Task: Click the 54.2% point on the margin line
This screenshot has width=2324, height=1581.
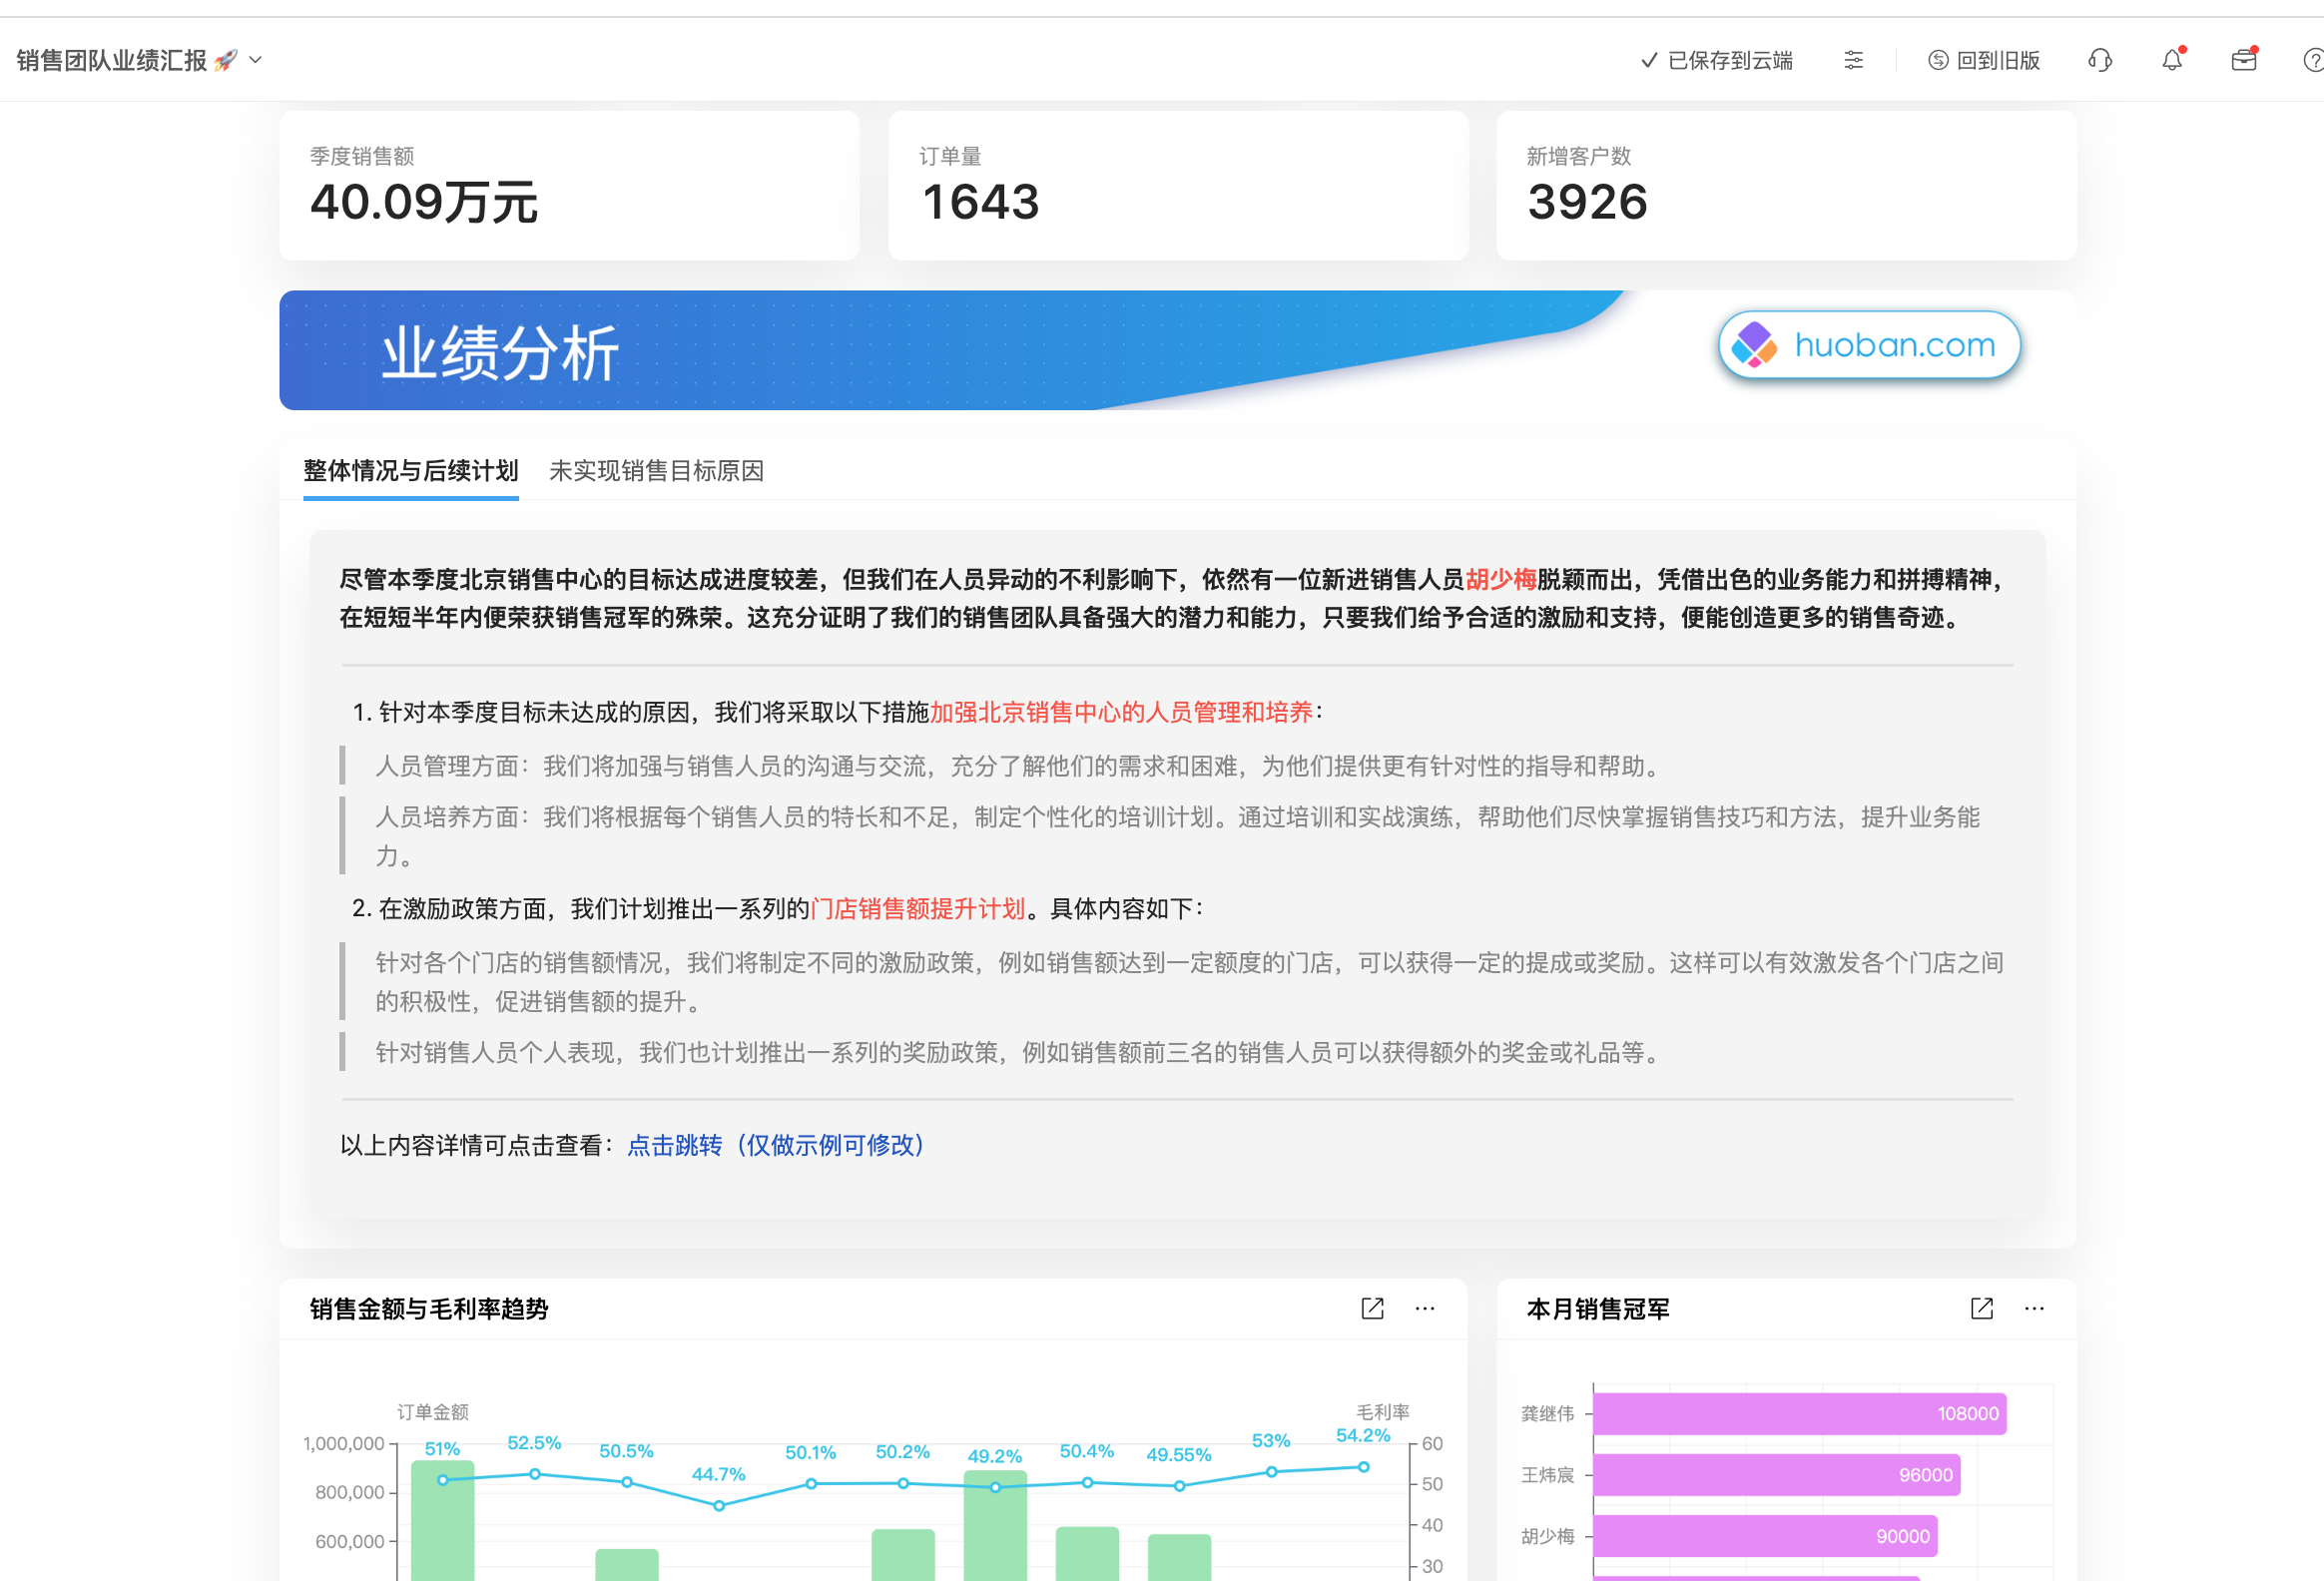Action: point(1363,1466)
